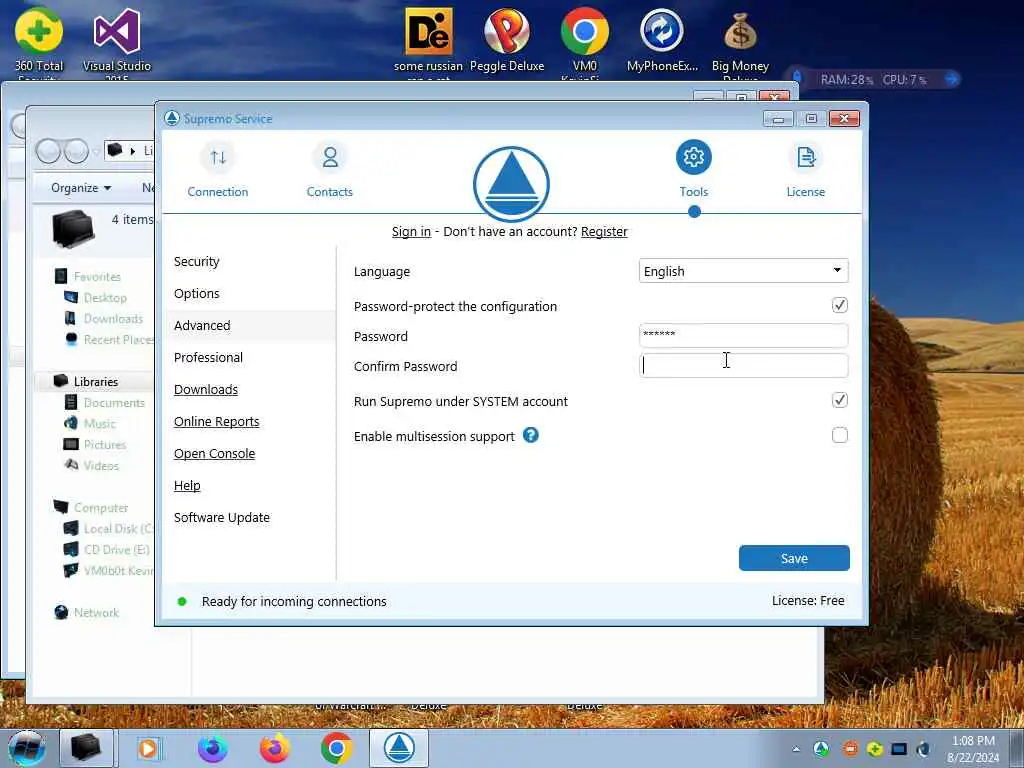Open the 'some russian' De desktop icon
The image size is (1024, 768).
[x=428, y=42]
